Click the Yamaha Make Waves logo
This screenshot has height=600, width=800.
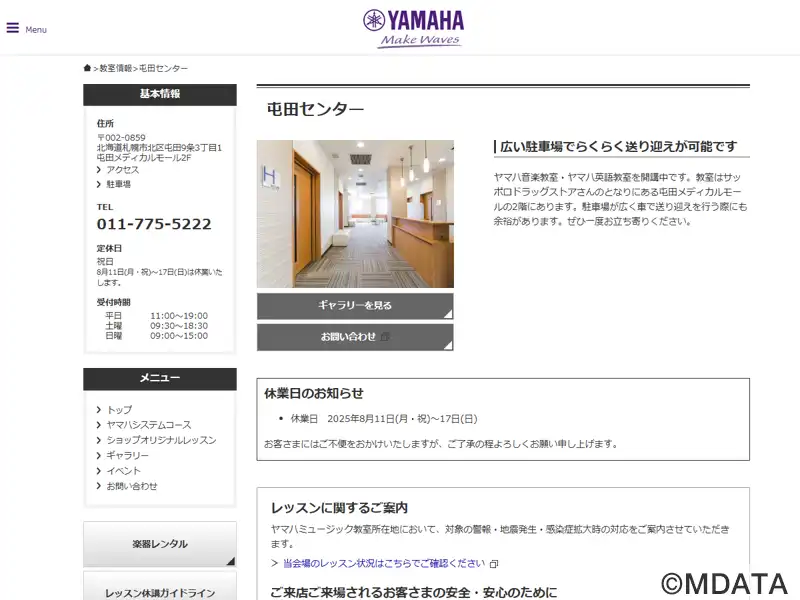click(x=413, y=29)
